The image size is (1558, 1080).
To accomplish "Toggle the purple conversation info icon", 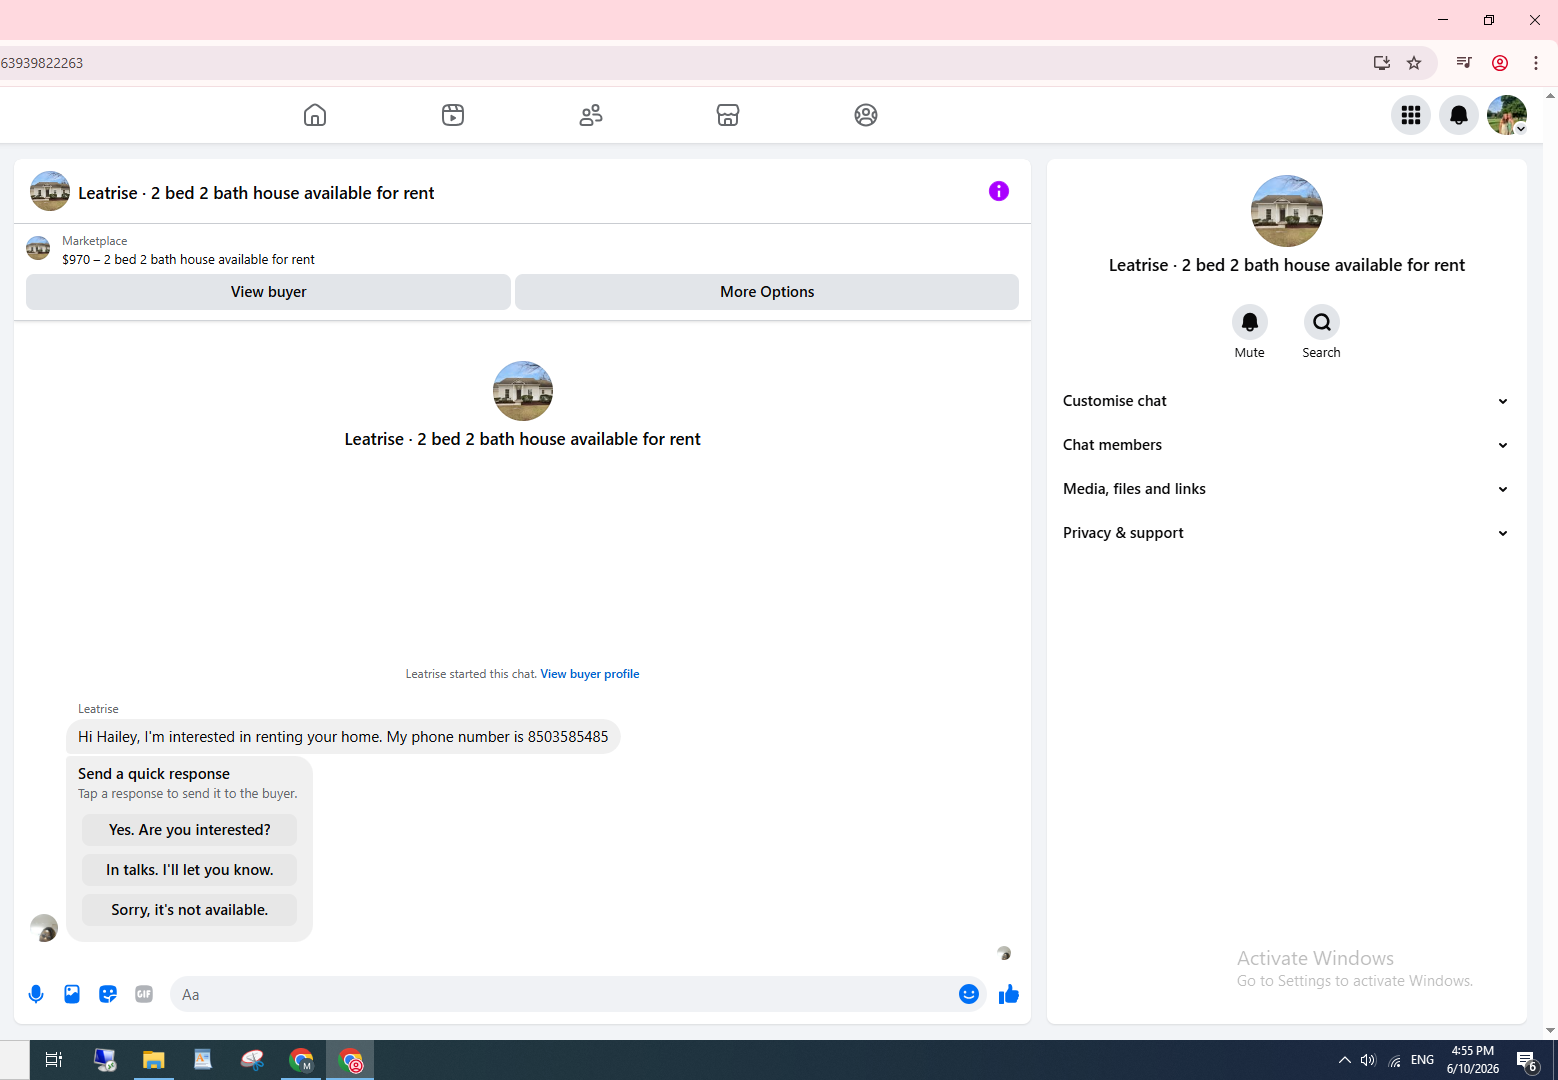I will coord(999,191).
